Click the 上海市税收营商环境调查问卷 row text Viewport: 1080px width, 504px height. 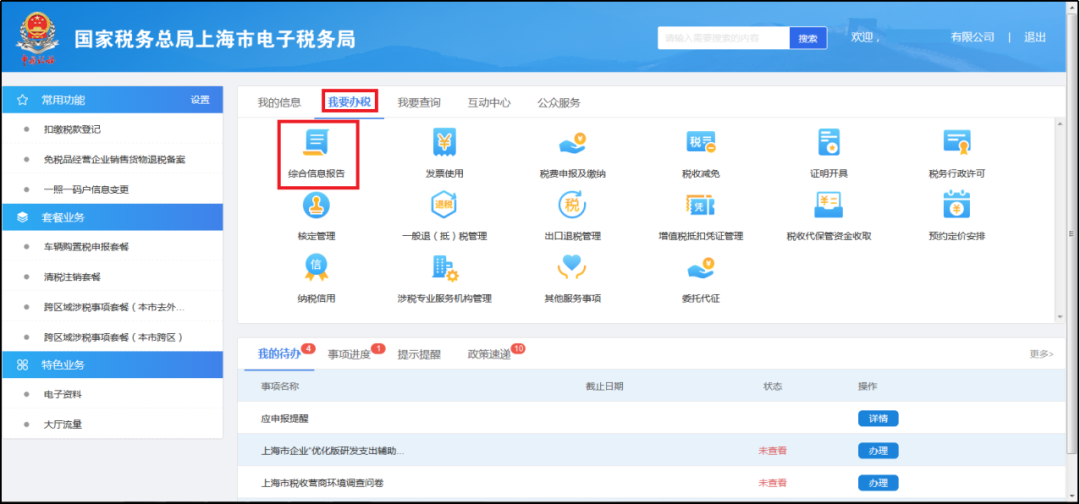(322, 483)
